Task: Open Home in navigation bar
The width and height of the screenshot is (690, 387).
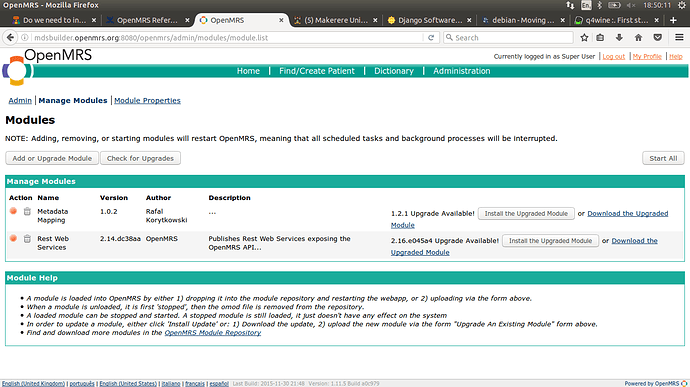Action: [x=248, y=71]
